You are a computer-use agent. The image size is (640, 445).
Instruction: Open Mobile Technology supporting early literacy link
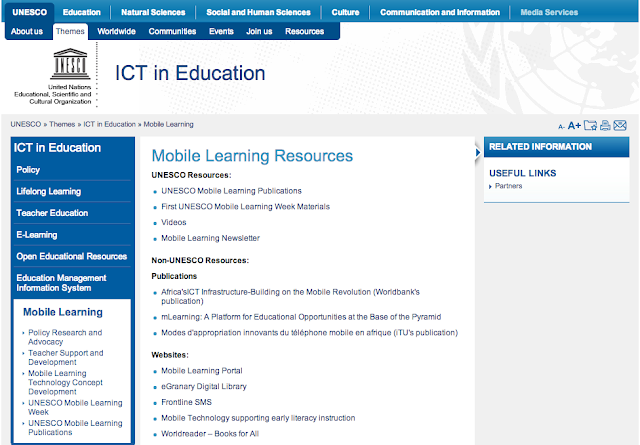click(x=258, y=418)
